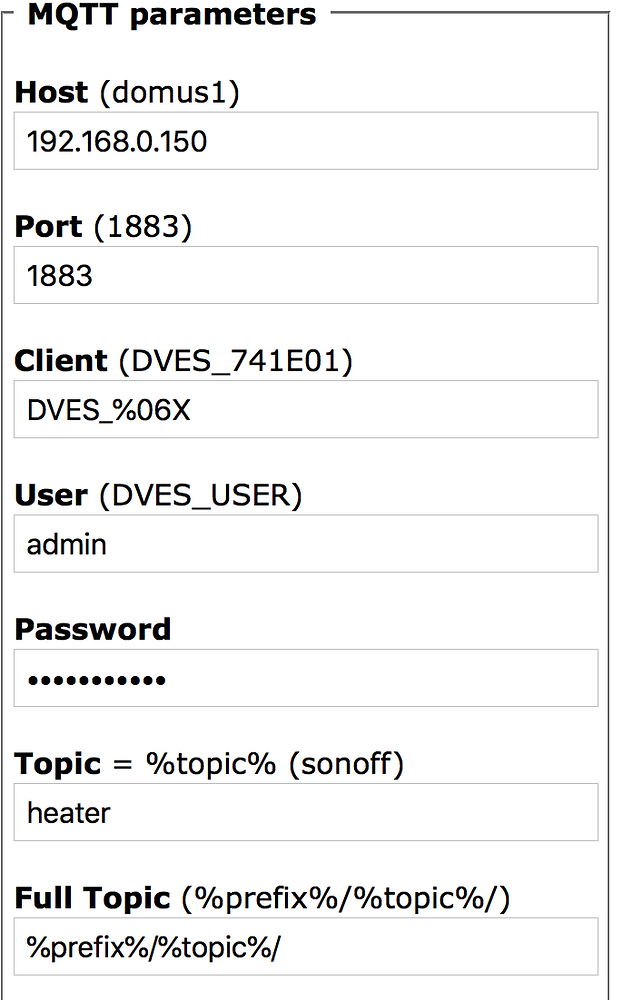Click the Host input field with 192.168.0.150

(306, 141)
